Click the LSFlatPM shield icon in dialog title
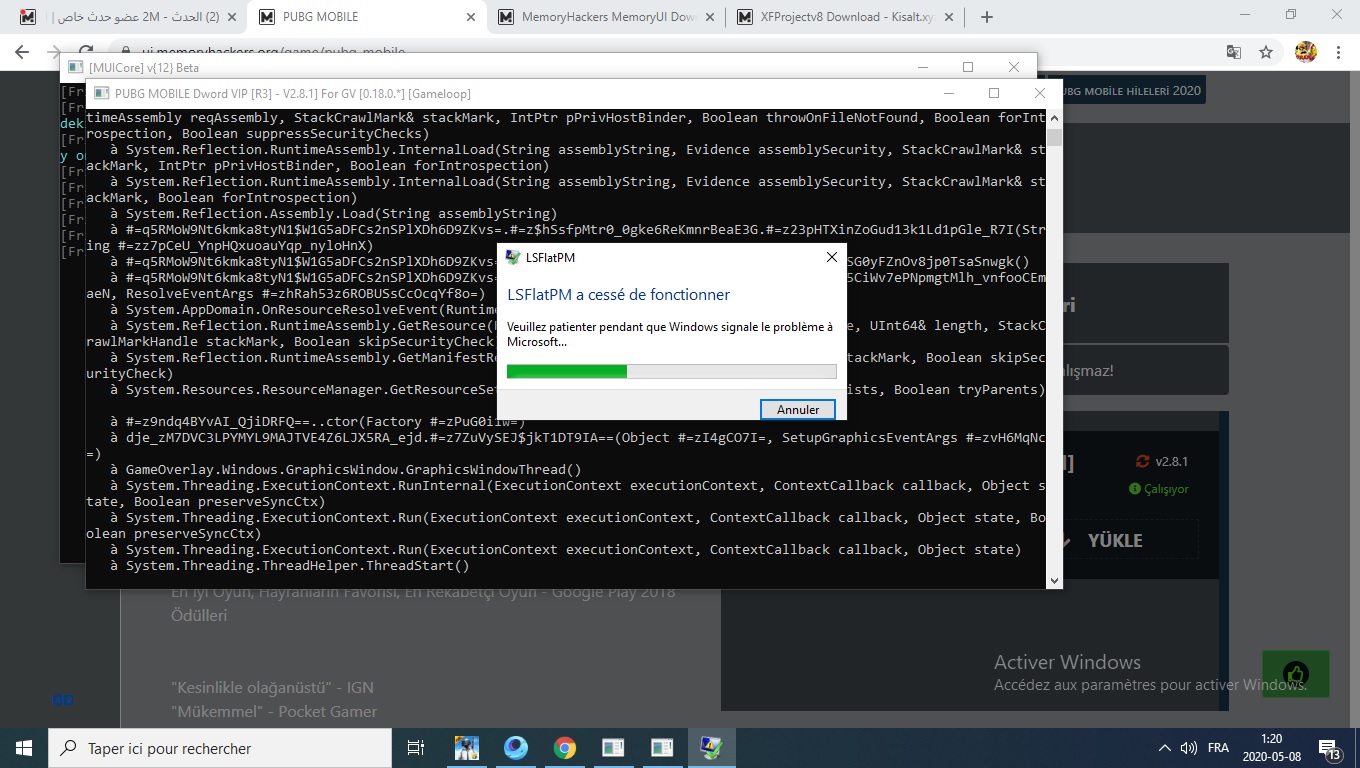The width and height of the screenshot is (1360, 768). pyautogui.click(x=513, y=257)
